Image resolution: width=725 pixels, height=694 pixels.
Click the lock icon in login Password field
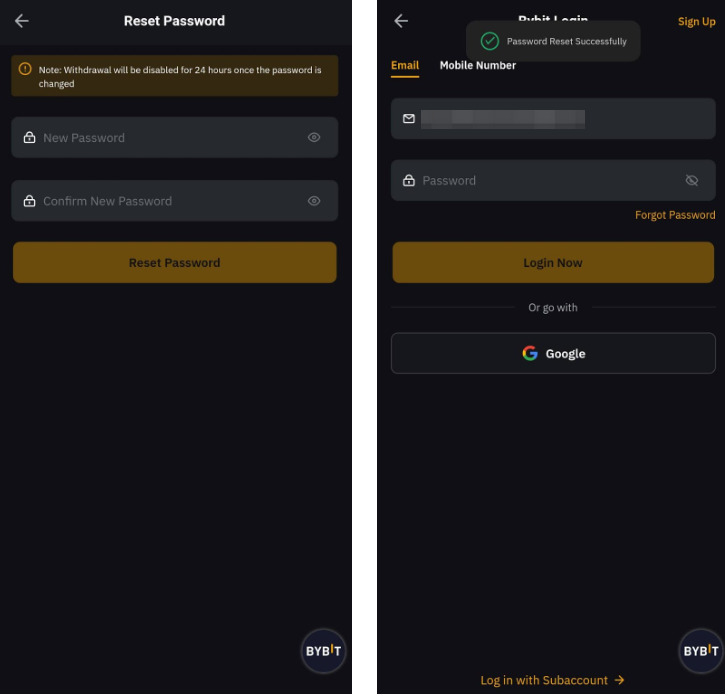[409, 180]
